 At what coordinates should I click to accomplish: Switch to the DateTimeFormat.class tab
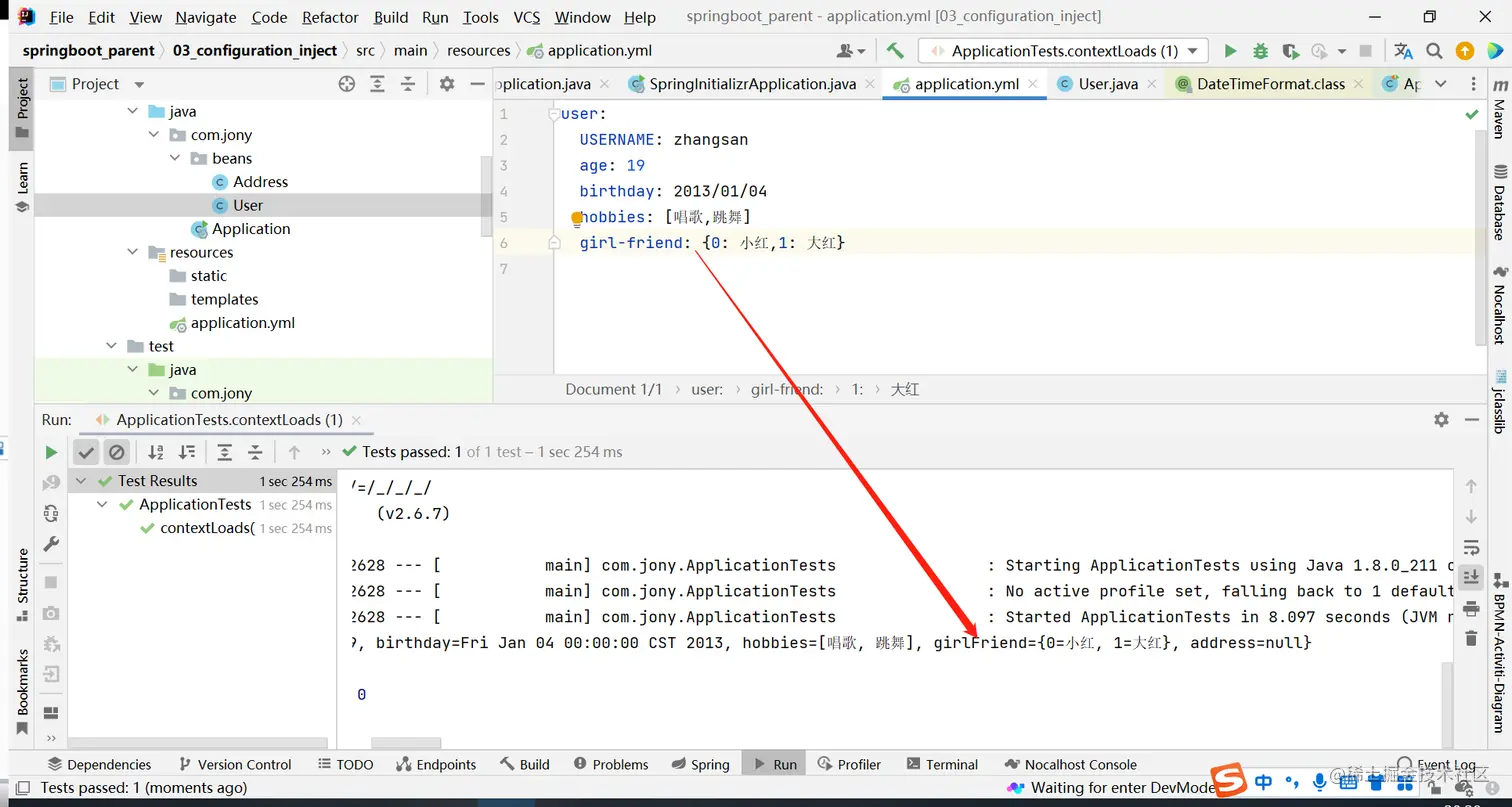point(1270,84)
